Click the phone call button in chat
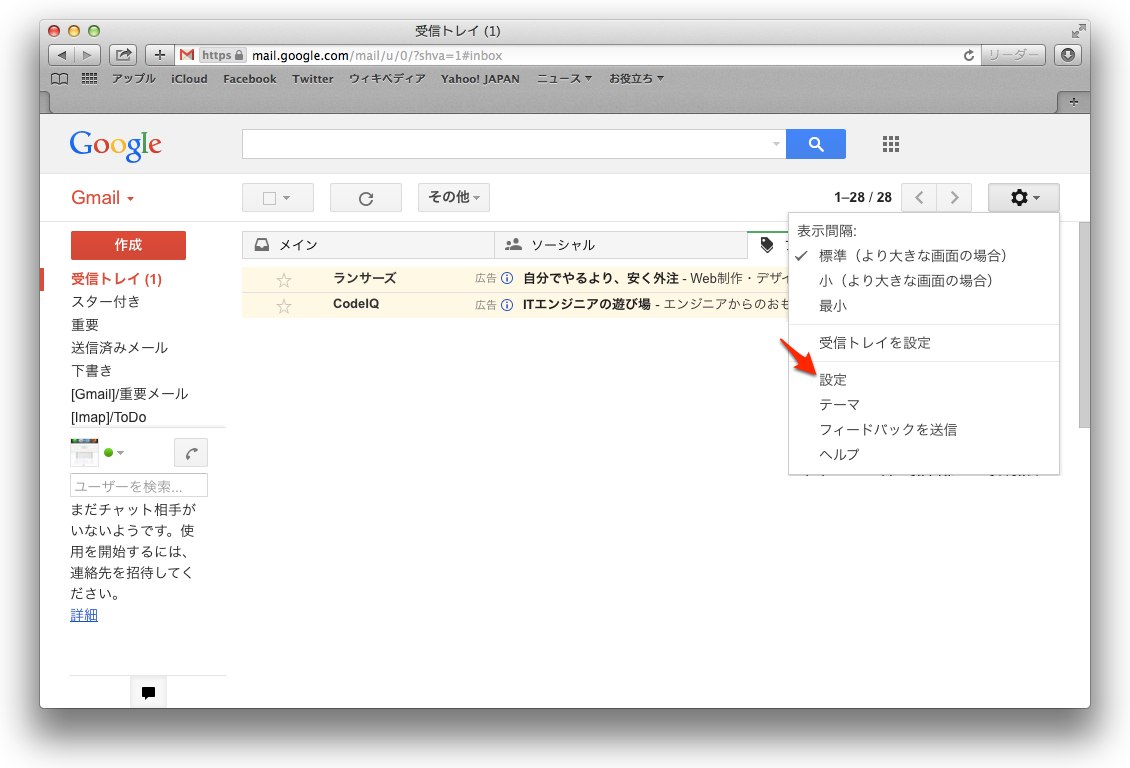The image size is (1130, 768). (x=191, y=453)
